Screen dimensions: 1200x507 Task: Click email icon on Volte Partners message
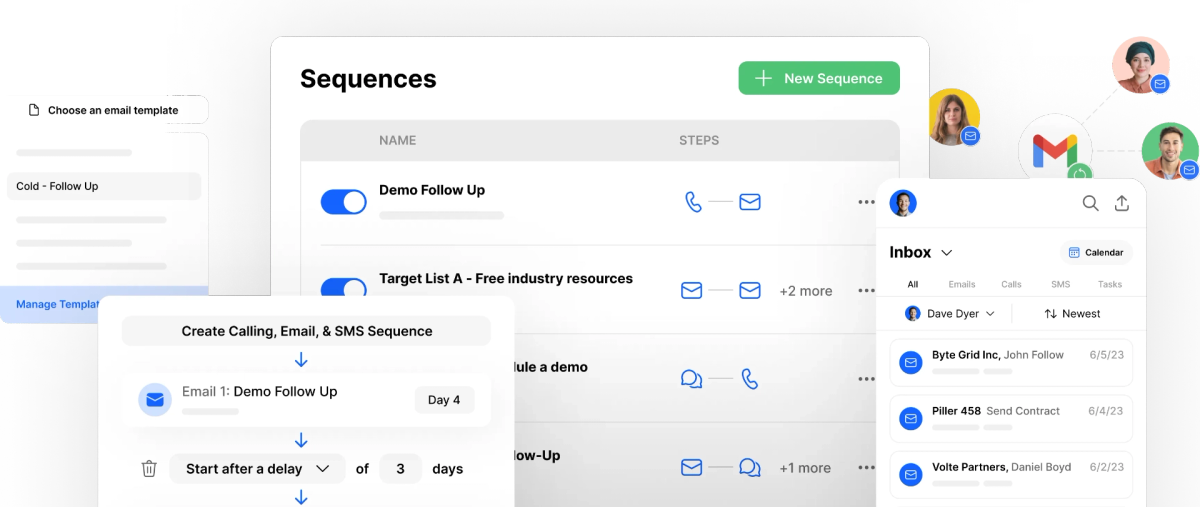(910, 474)
